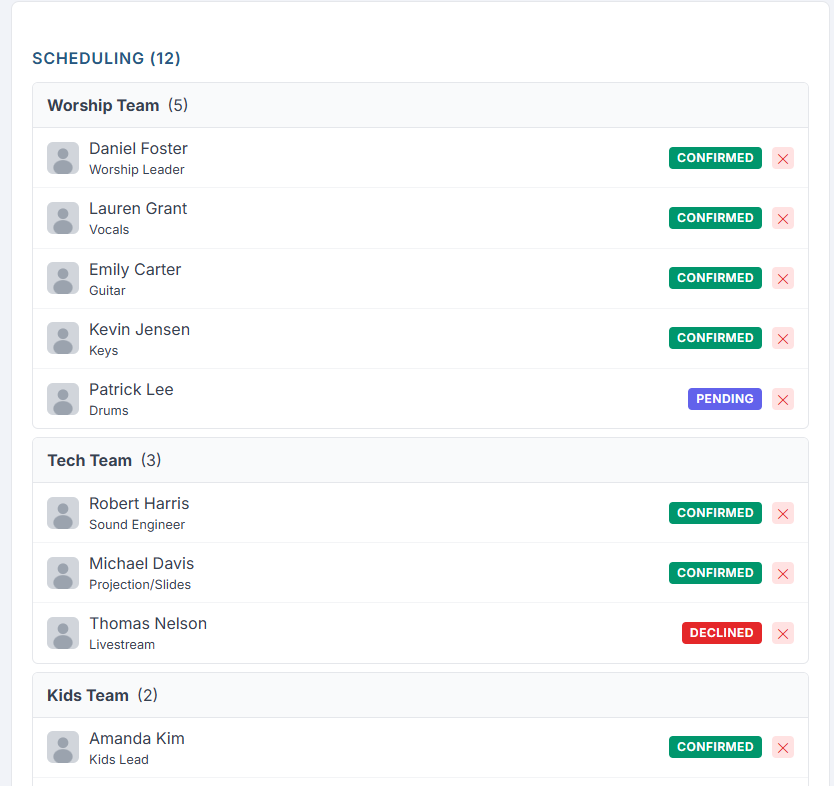Click Michael Davis's CONFIRMED green badge

pyautogui.click(x=715, y=573)
